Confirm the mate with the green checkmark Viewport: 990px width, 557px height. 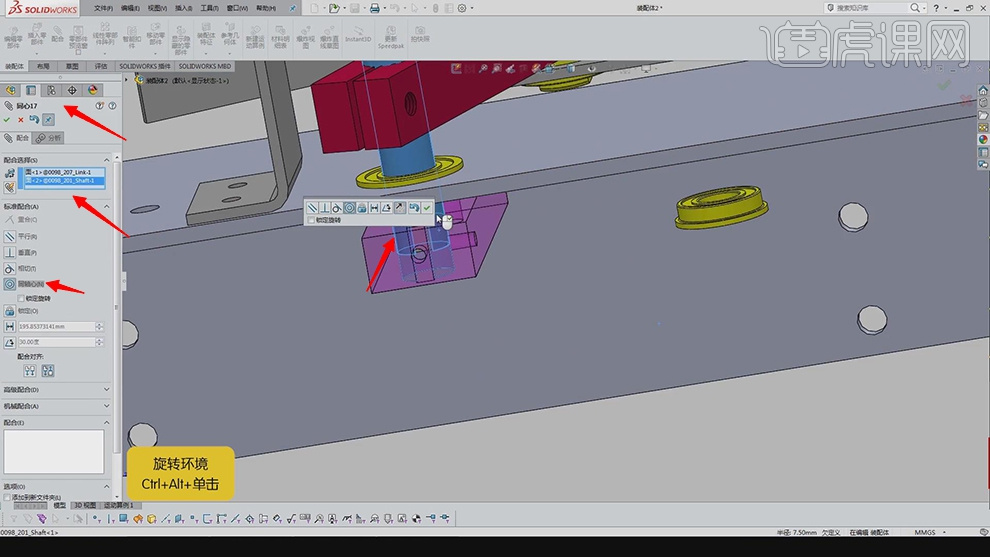pos(8,120)
